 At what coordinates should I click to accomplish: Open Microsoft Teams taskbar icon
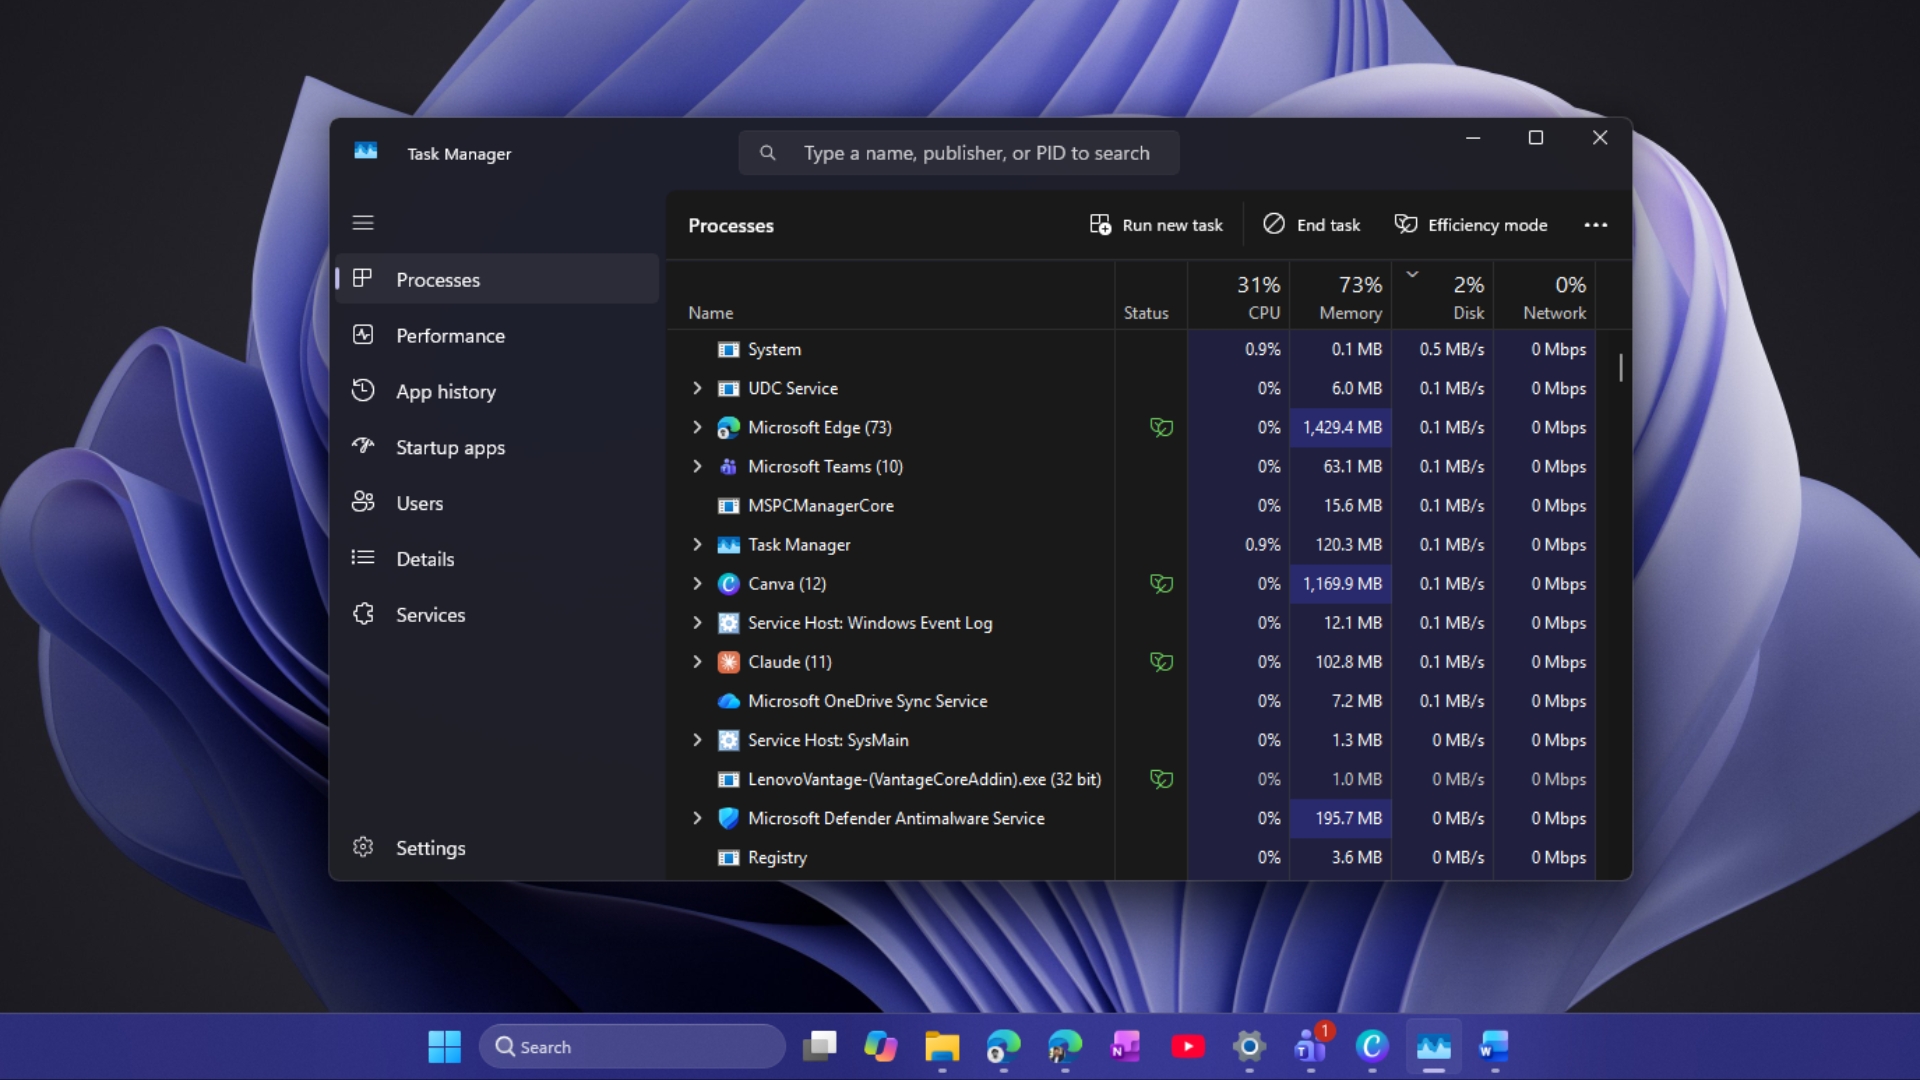(x=1311, y=1046)
